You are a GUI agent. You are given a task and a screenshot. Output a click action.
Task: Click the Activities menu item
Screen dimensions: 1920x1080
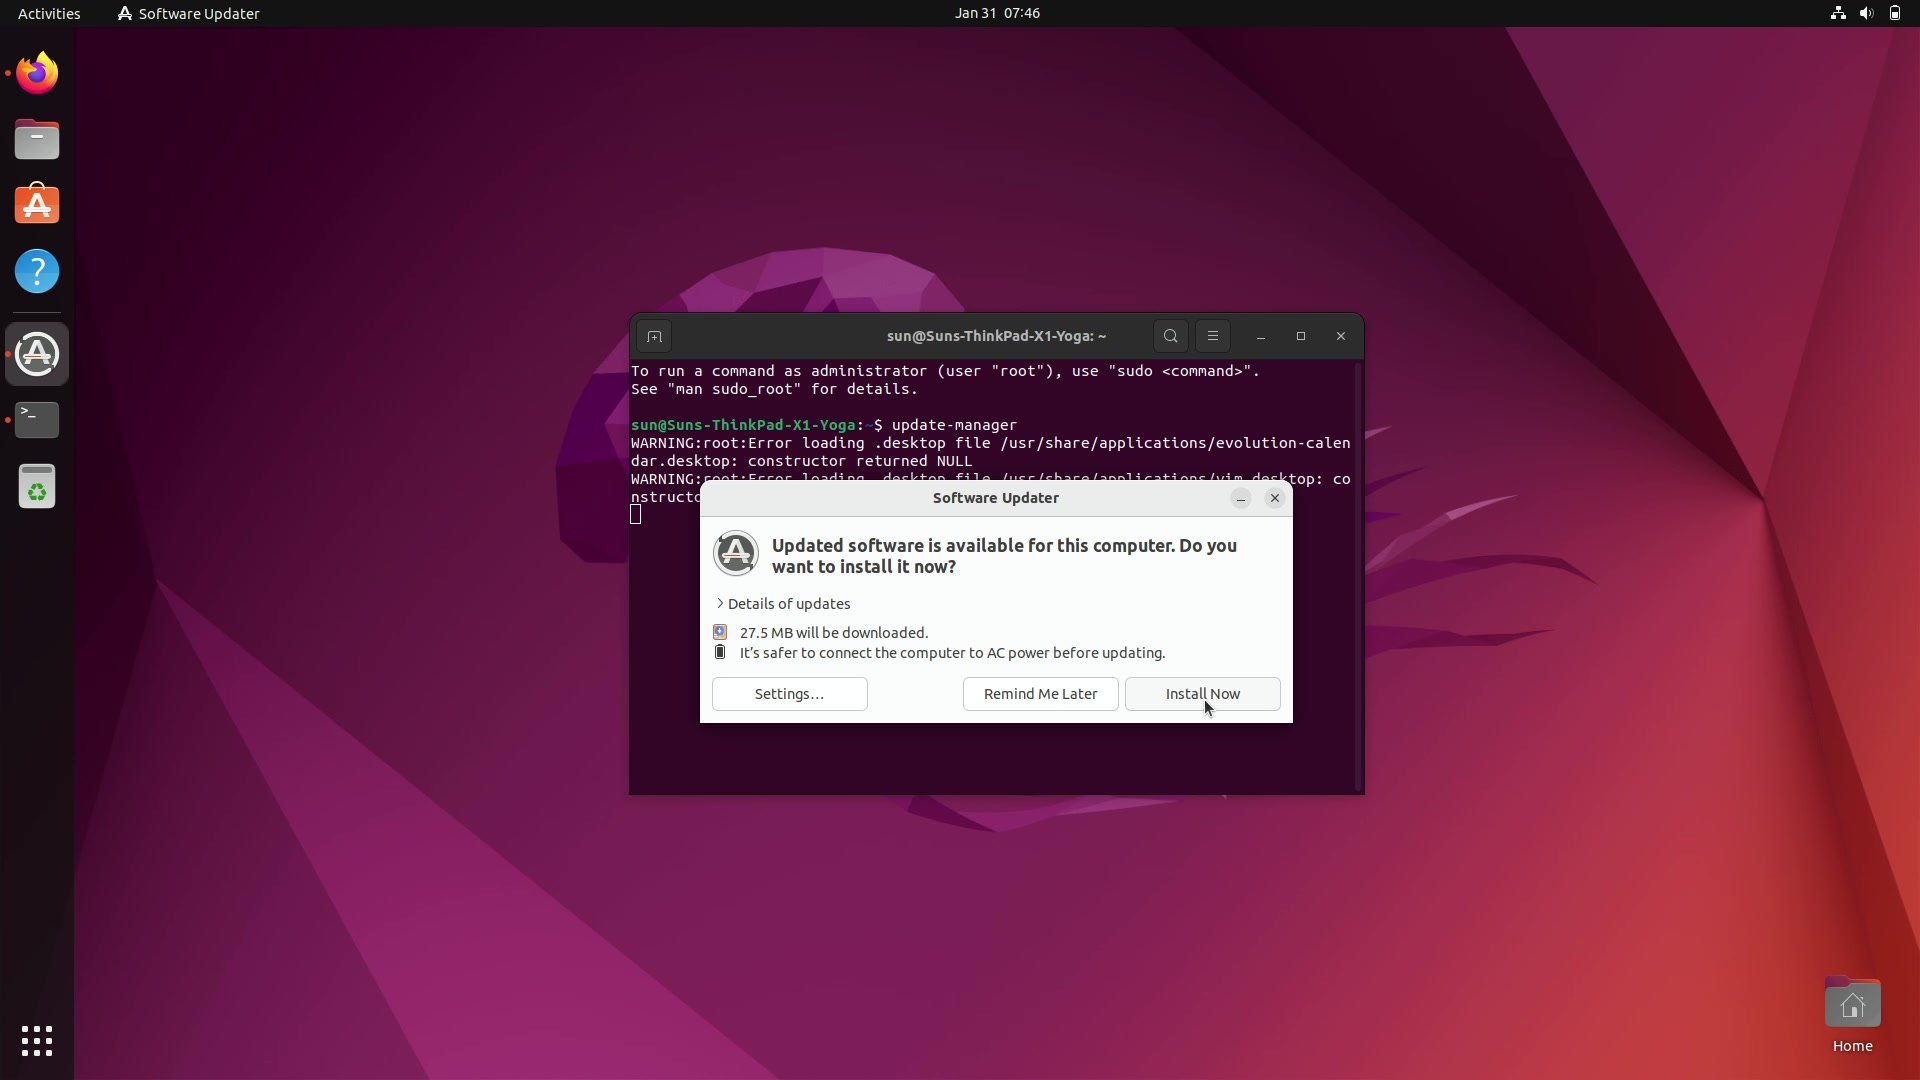click(47, 13)
